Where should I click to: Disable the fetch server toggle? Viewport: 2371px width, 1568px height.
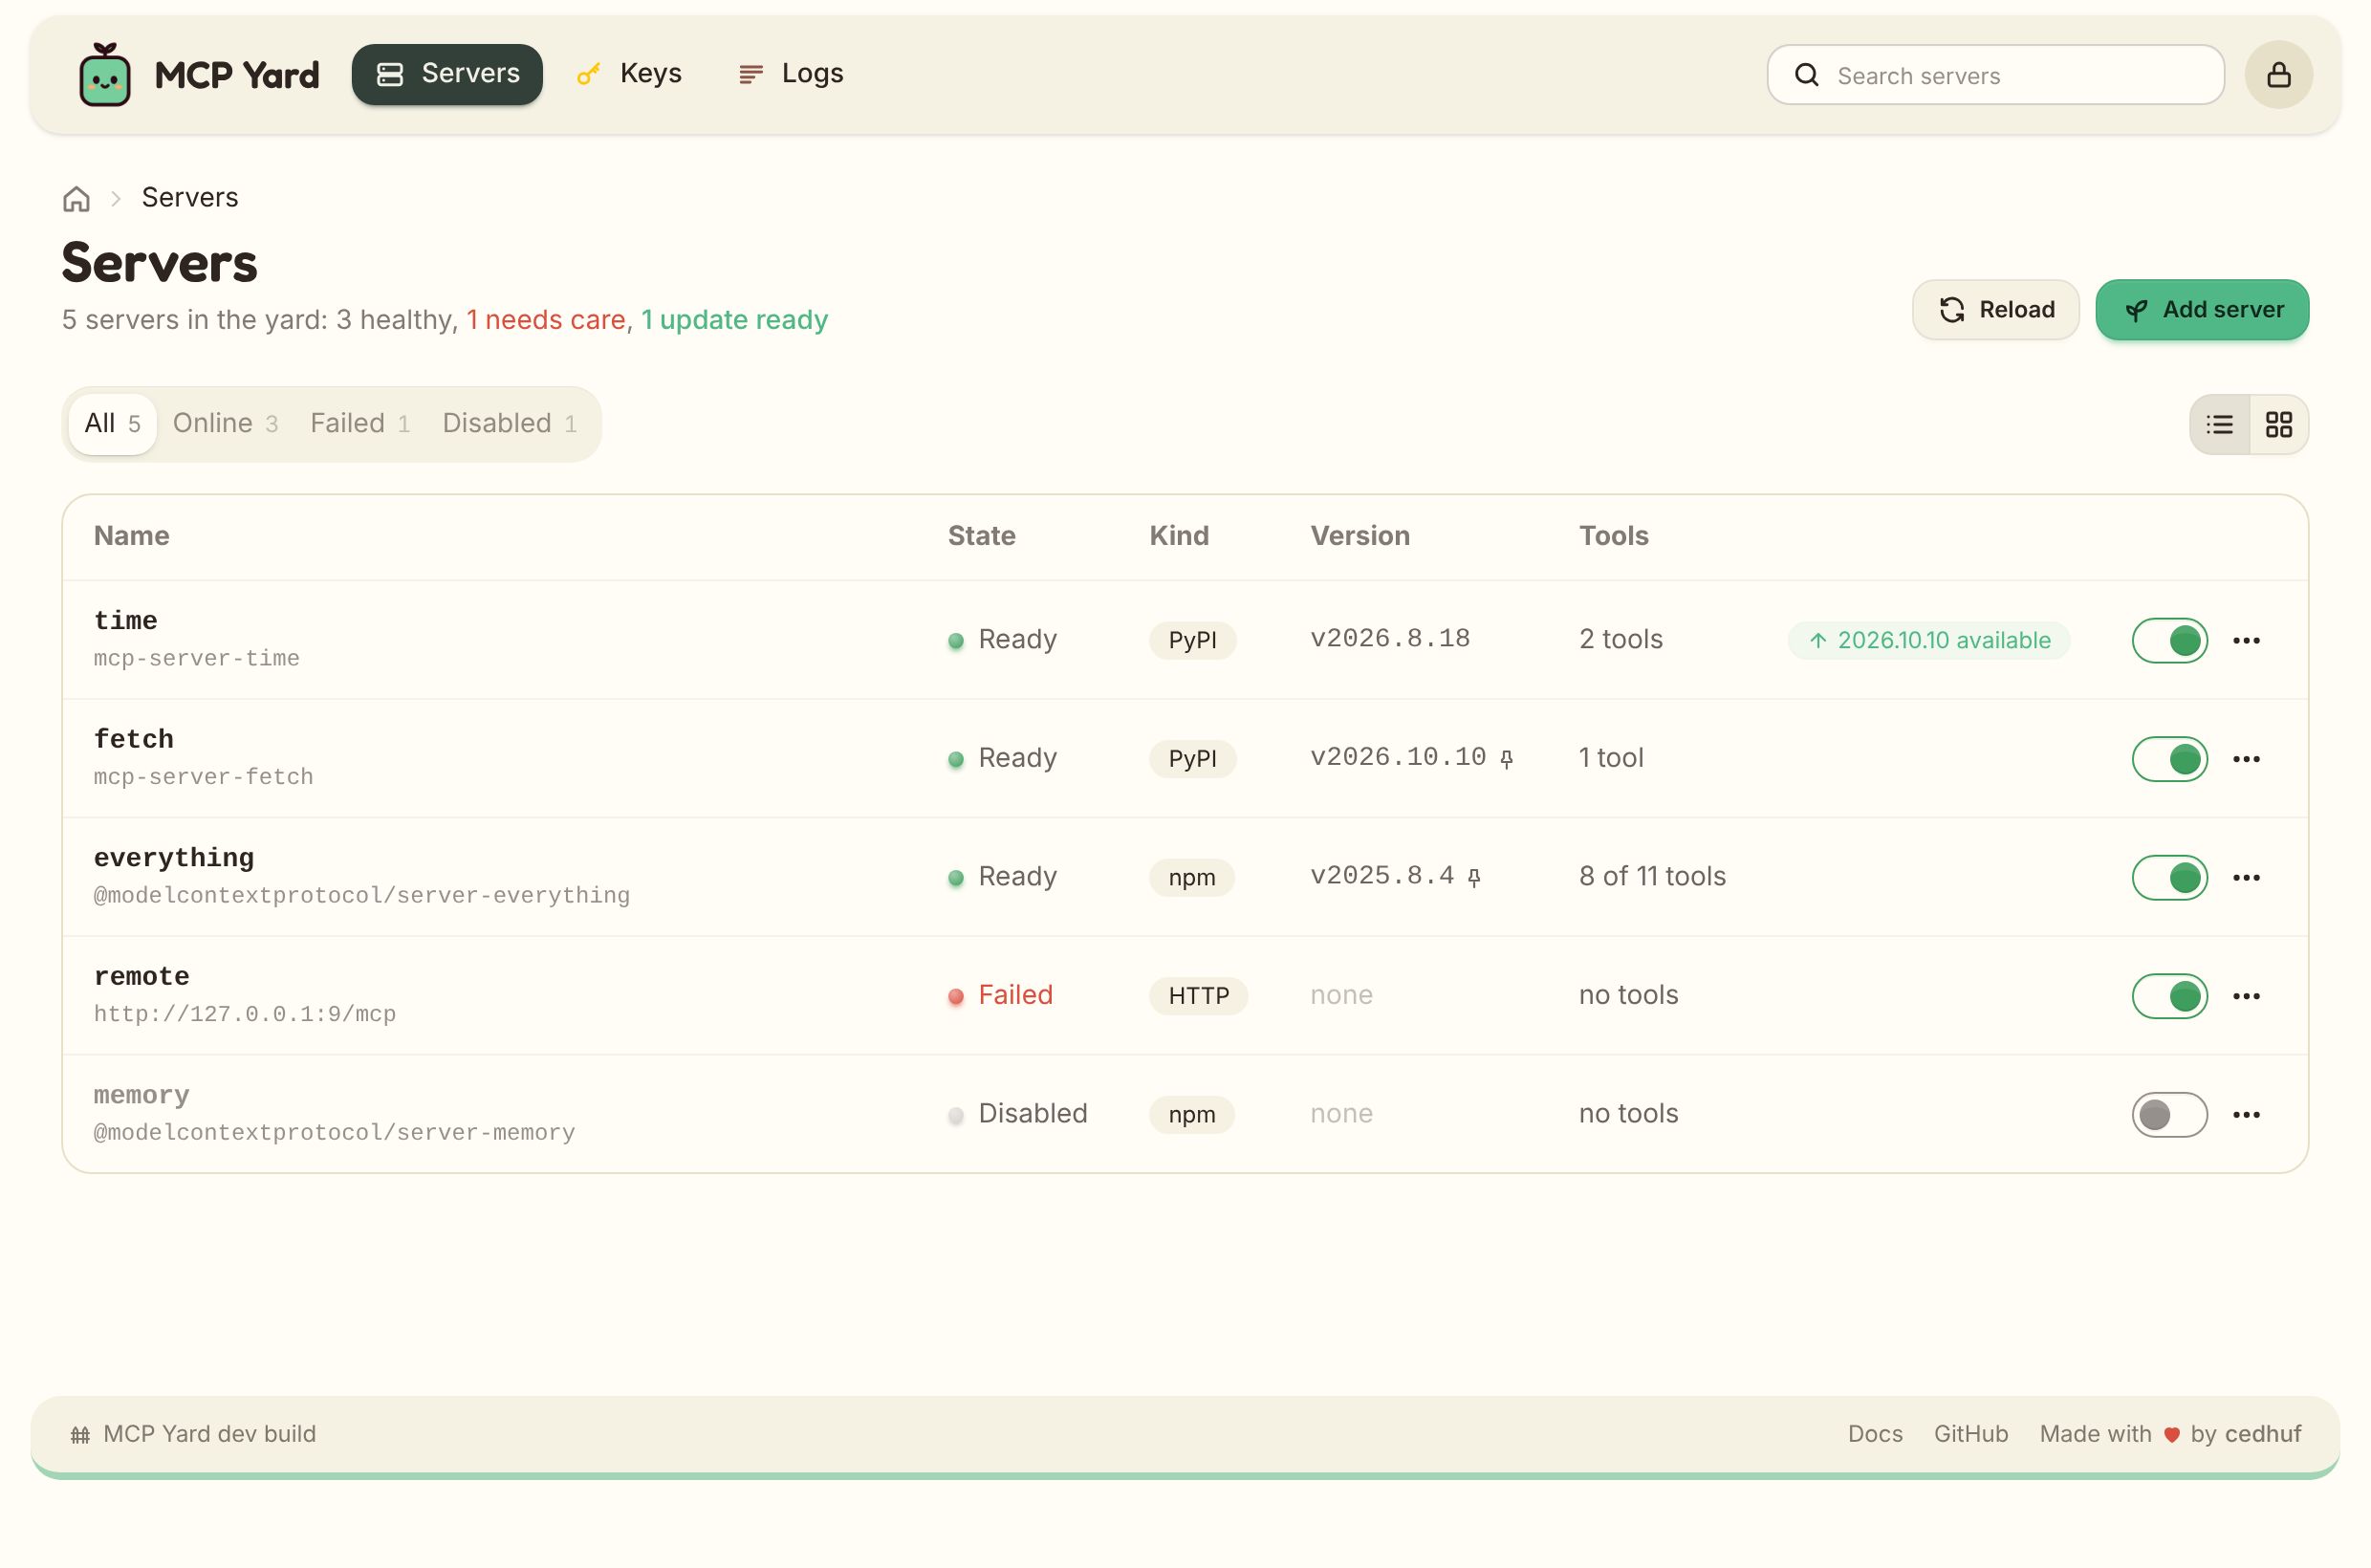[x=2170, y=759]
